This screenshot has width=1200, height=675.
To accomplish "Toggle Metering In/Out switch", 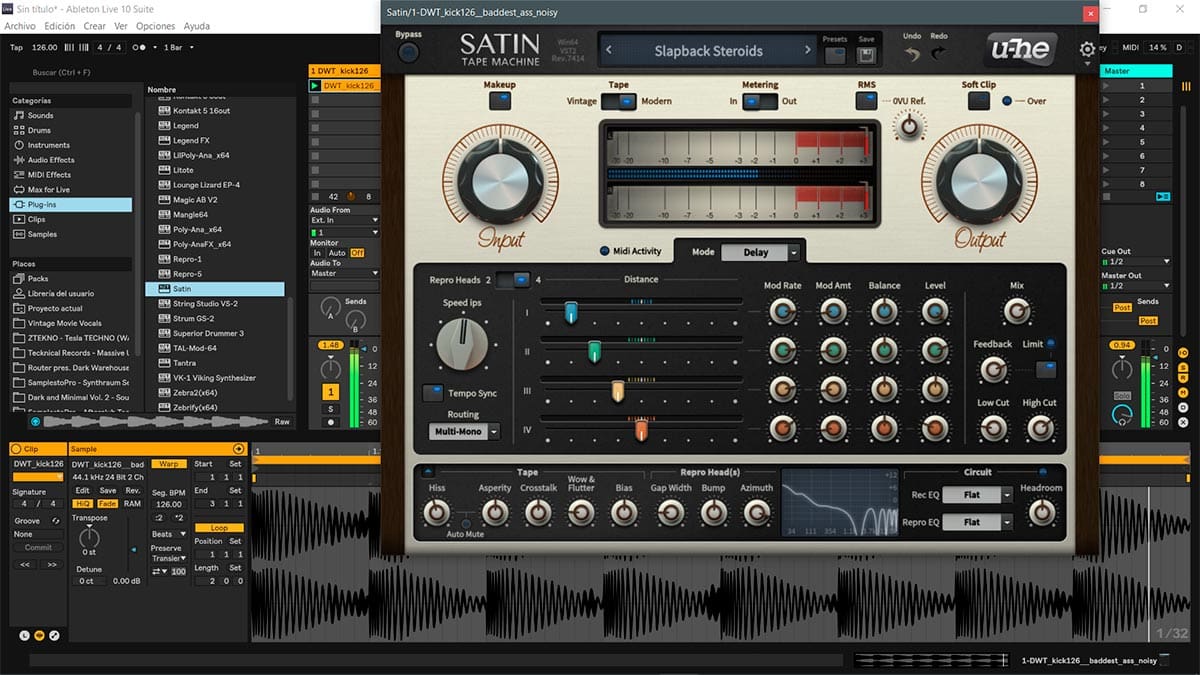I will tap(760, 101).
